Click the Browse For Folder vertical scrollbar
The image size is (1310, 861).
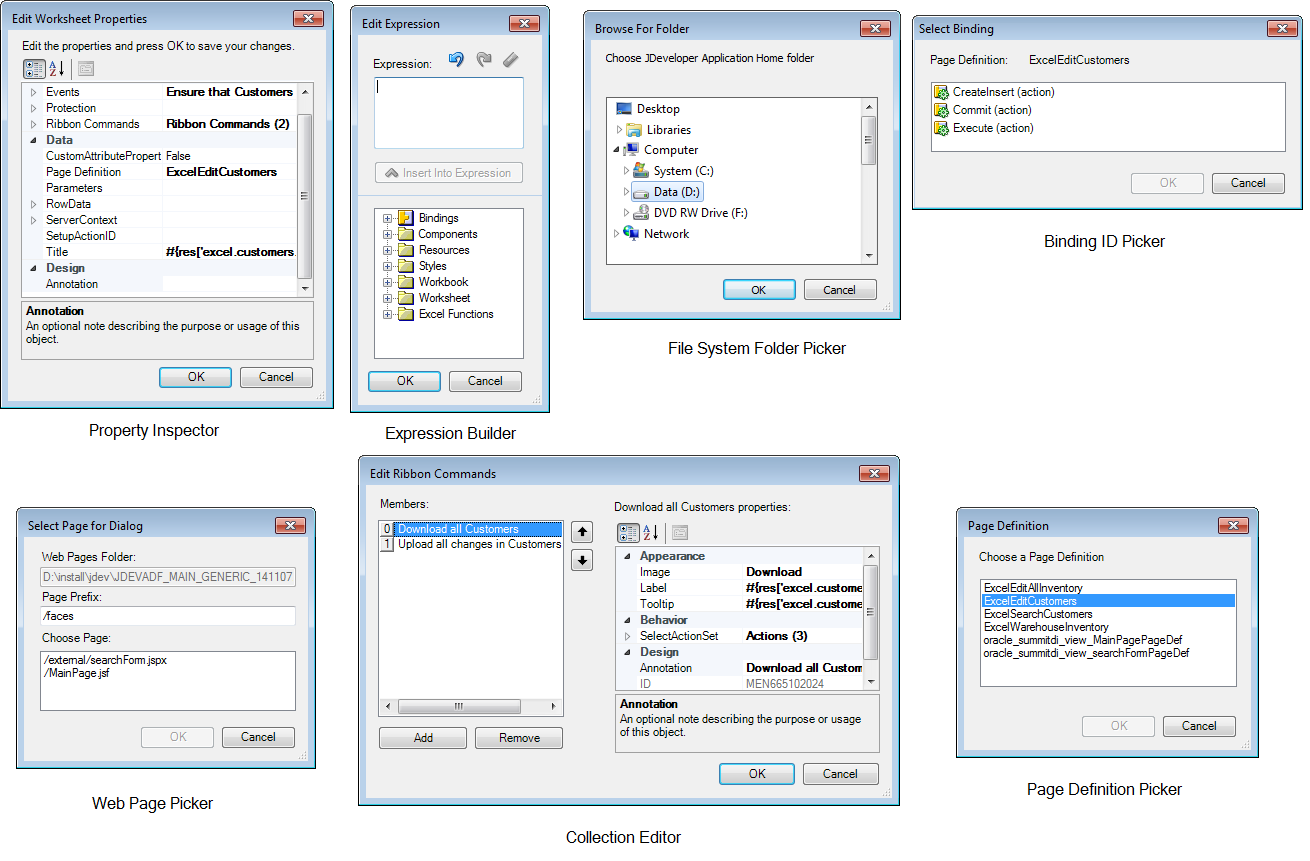(x=869, y=180)
